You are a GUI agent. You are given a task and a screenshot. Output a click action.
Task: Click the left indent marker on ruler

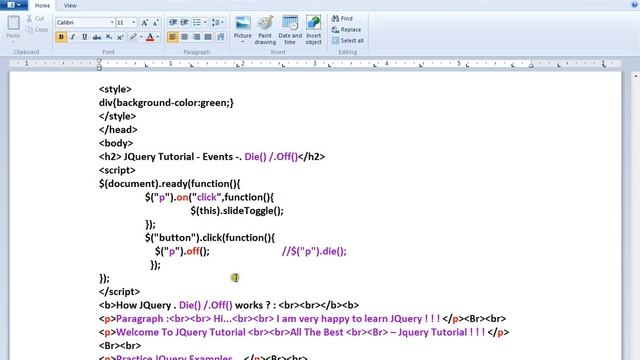pyautogui.click(x=99, y=64)
